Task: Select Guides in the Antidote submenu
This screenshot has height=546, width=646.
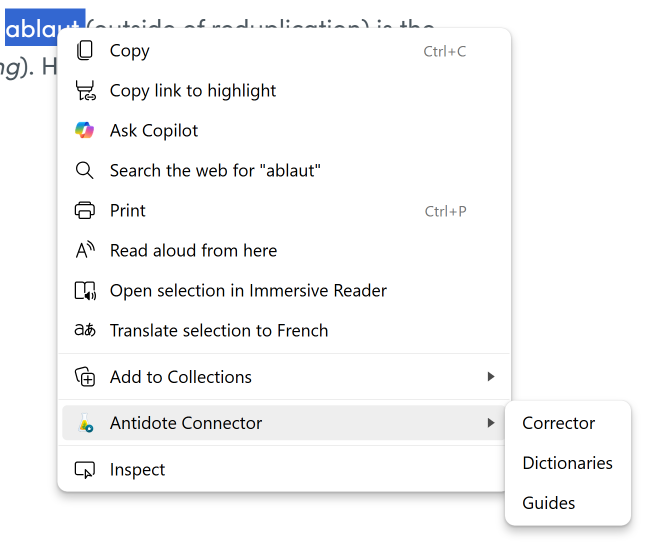Action: point(549,503)
